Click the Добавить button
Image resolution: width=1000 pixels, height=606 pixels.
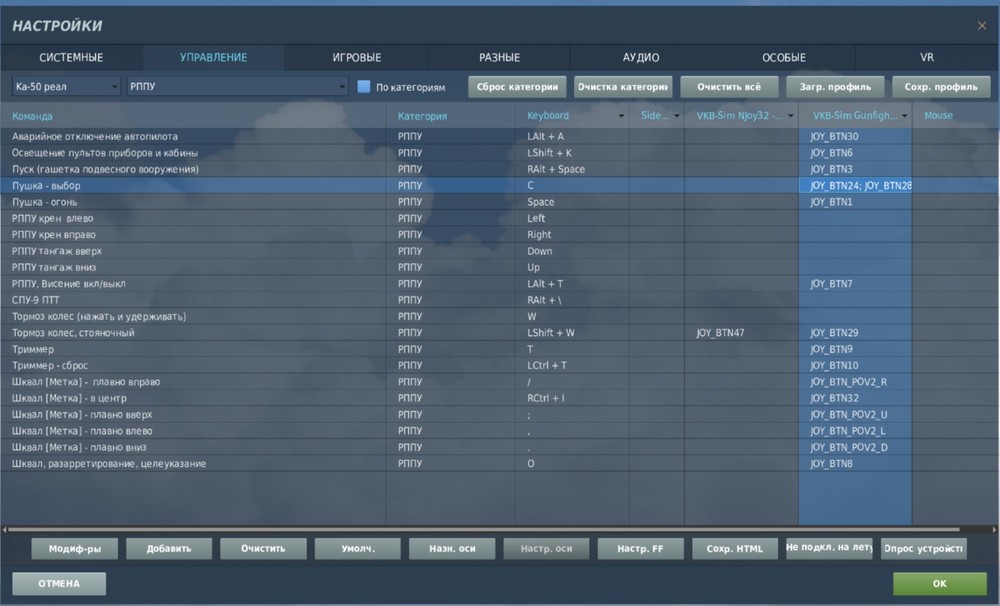pos(169,549)
